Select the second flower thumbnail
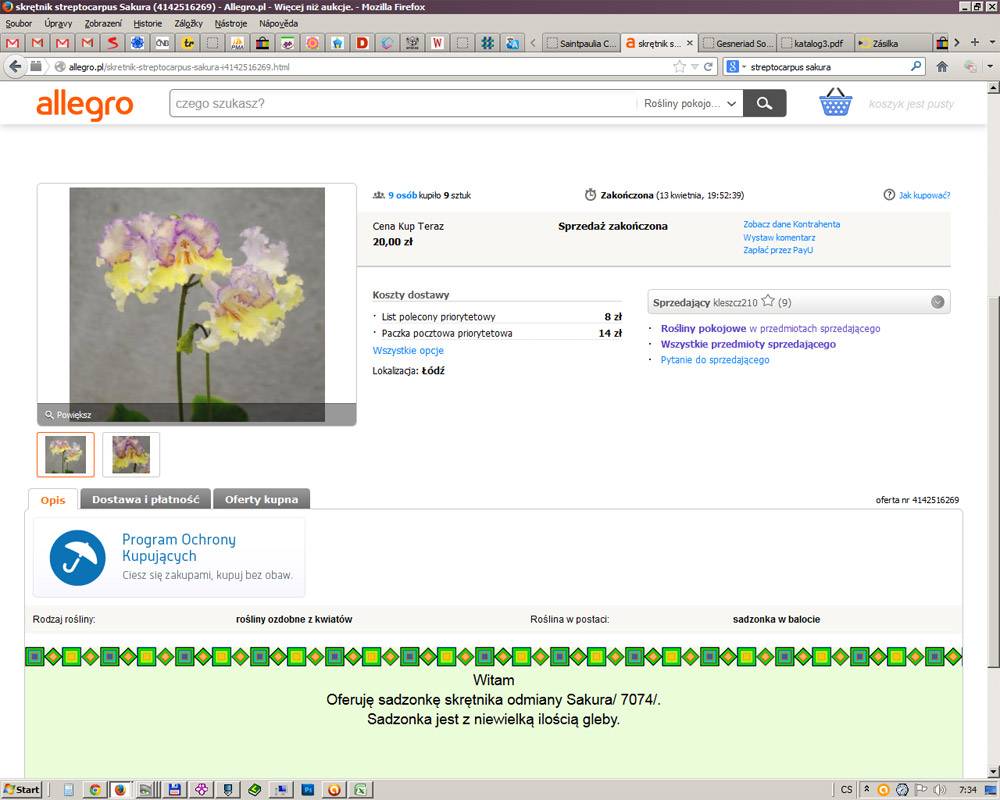This screenshot has width=1000, height=800. click(131, 454)
